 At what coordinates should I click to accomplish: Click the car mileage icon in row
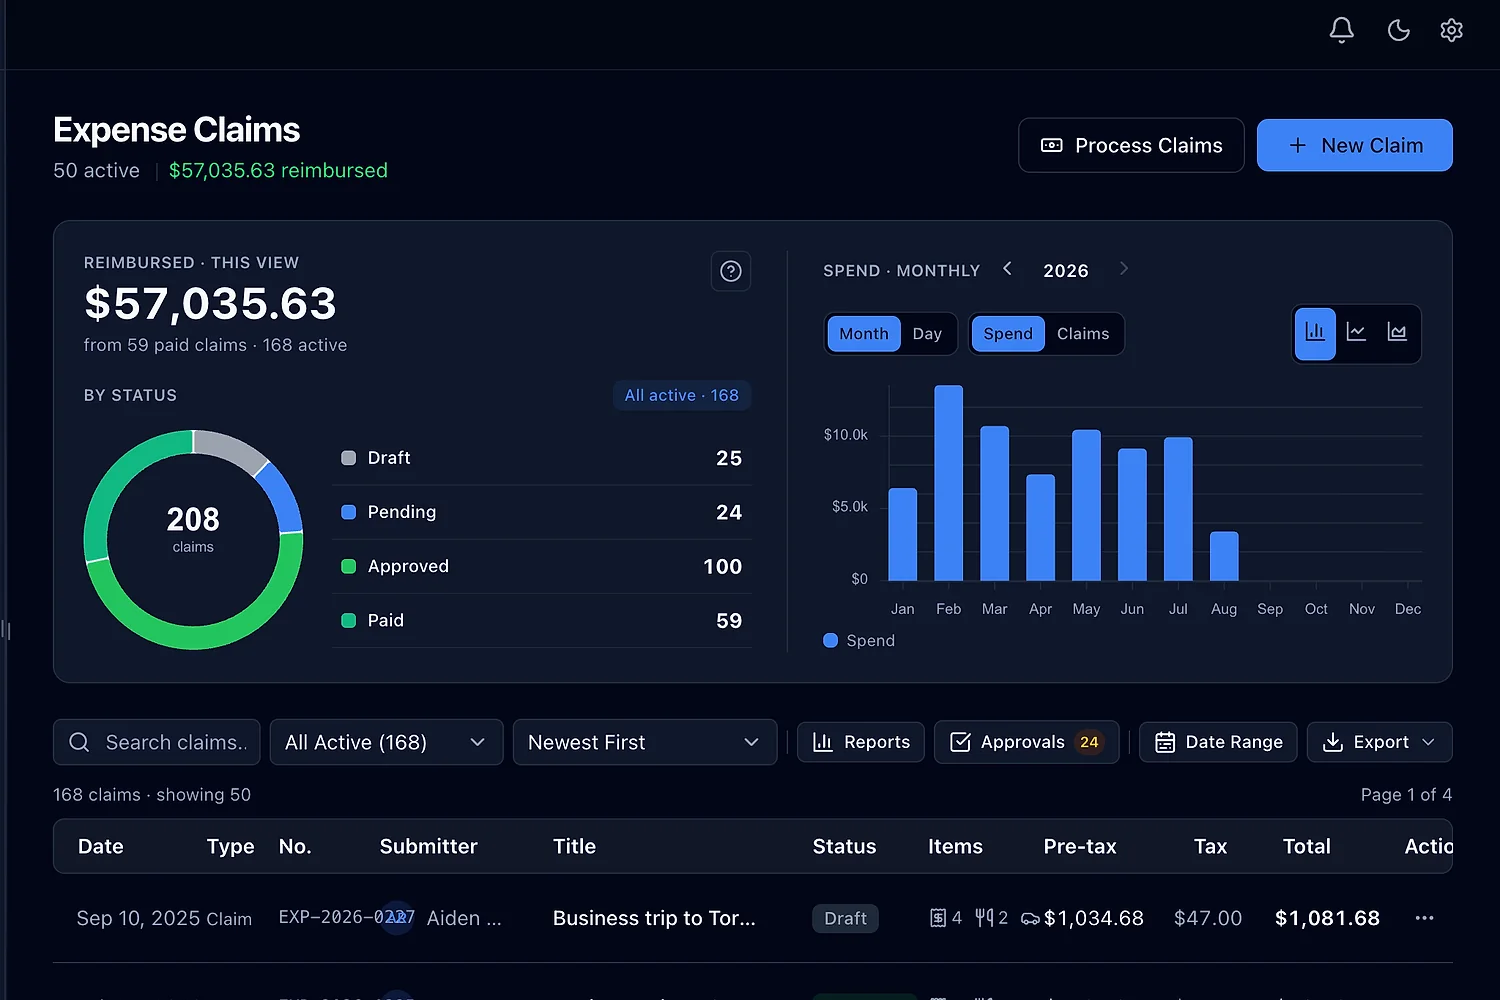coord(1030,919)
